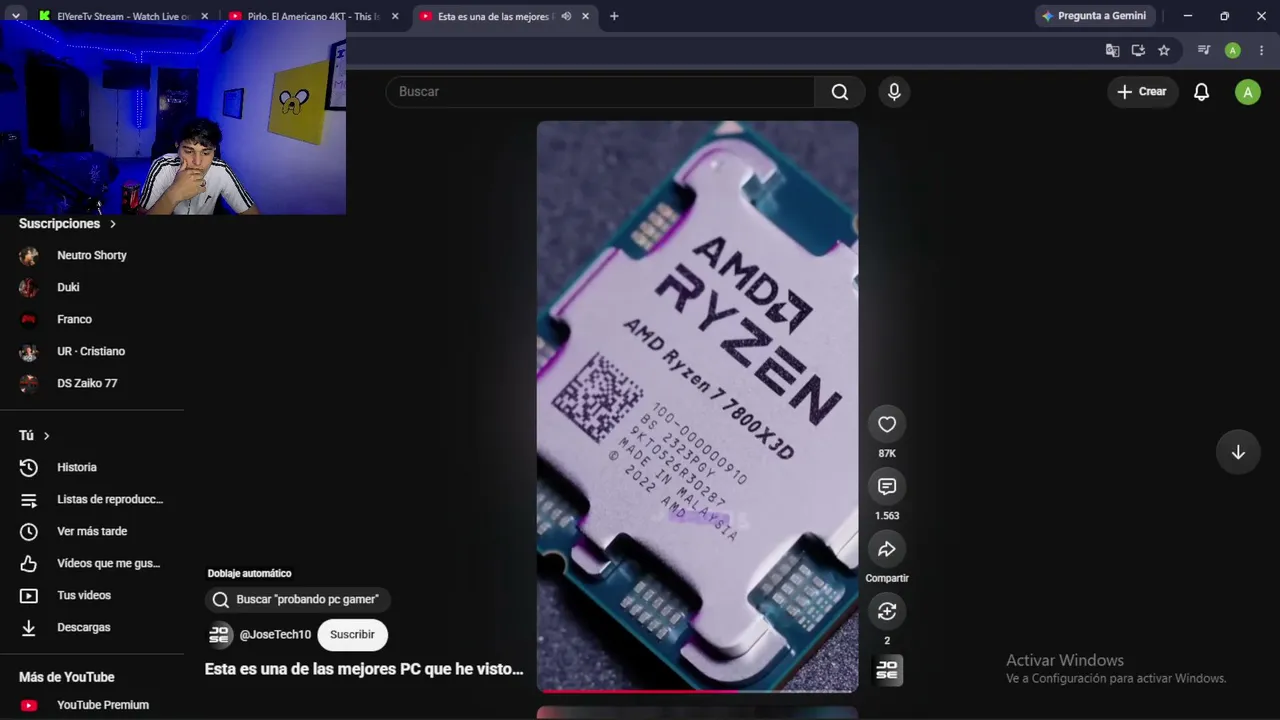Go to next Short with down arrow
Viewport: 1280px width, 720px height.
point(1238,452)
